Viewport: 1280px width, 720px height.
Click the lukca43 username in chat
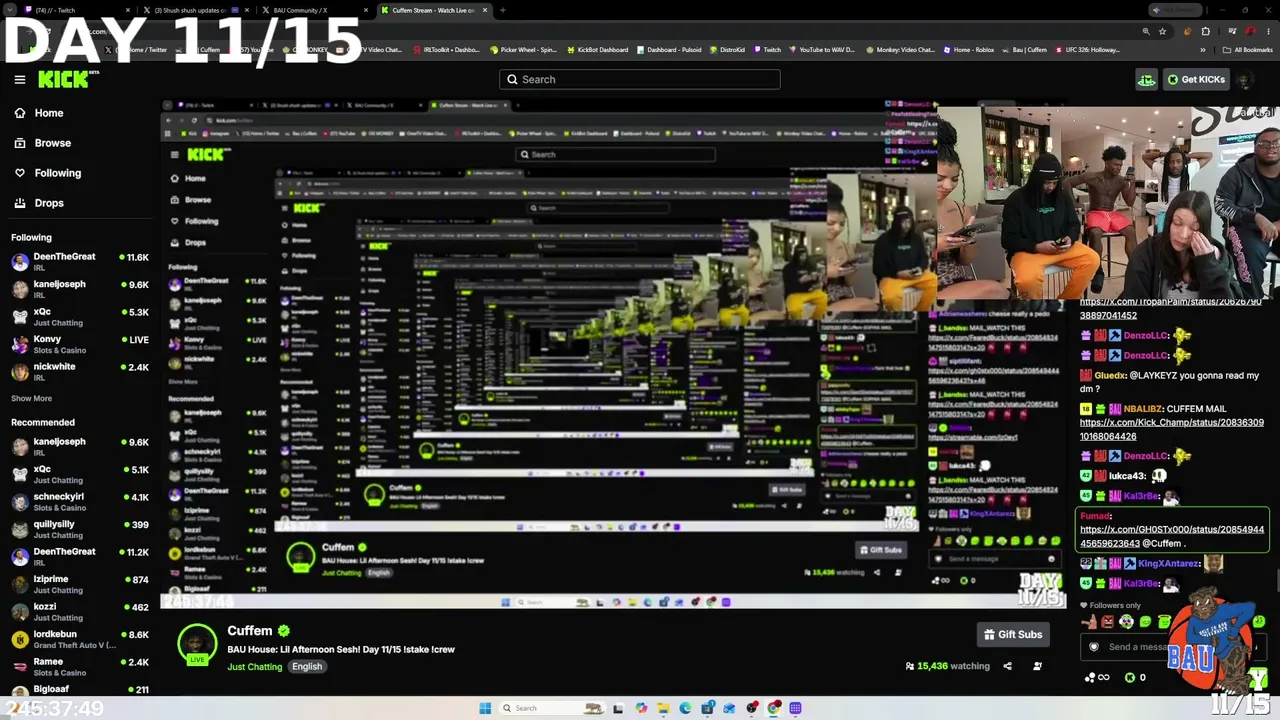(x=1126, y=476)
